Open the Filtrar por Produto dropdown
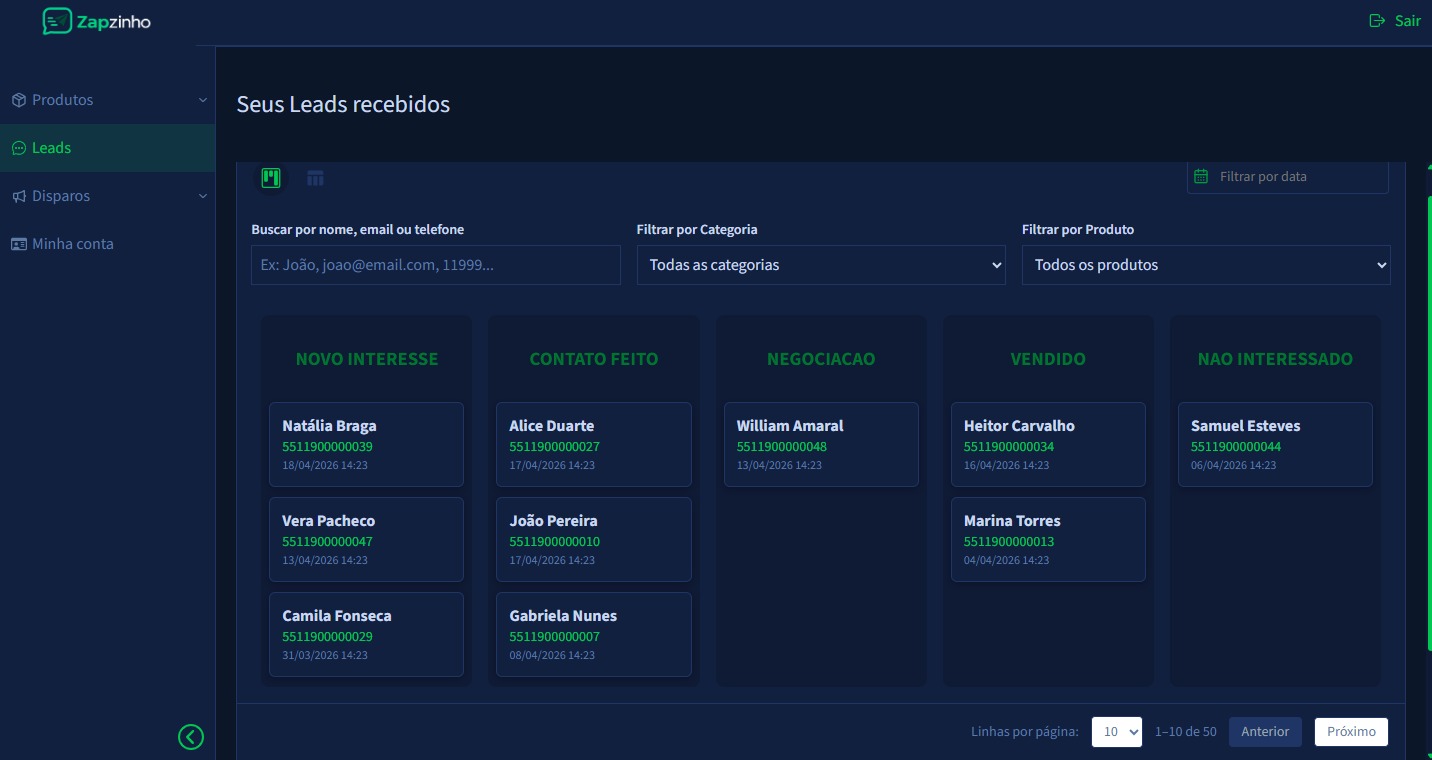Image resolution: width=1432 pixels, height=760 pixels. tap(1205, 265)
